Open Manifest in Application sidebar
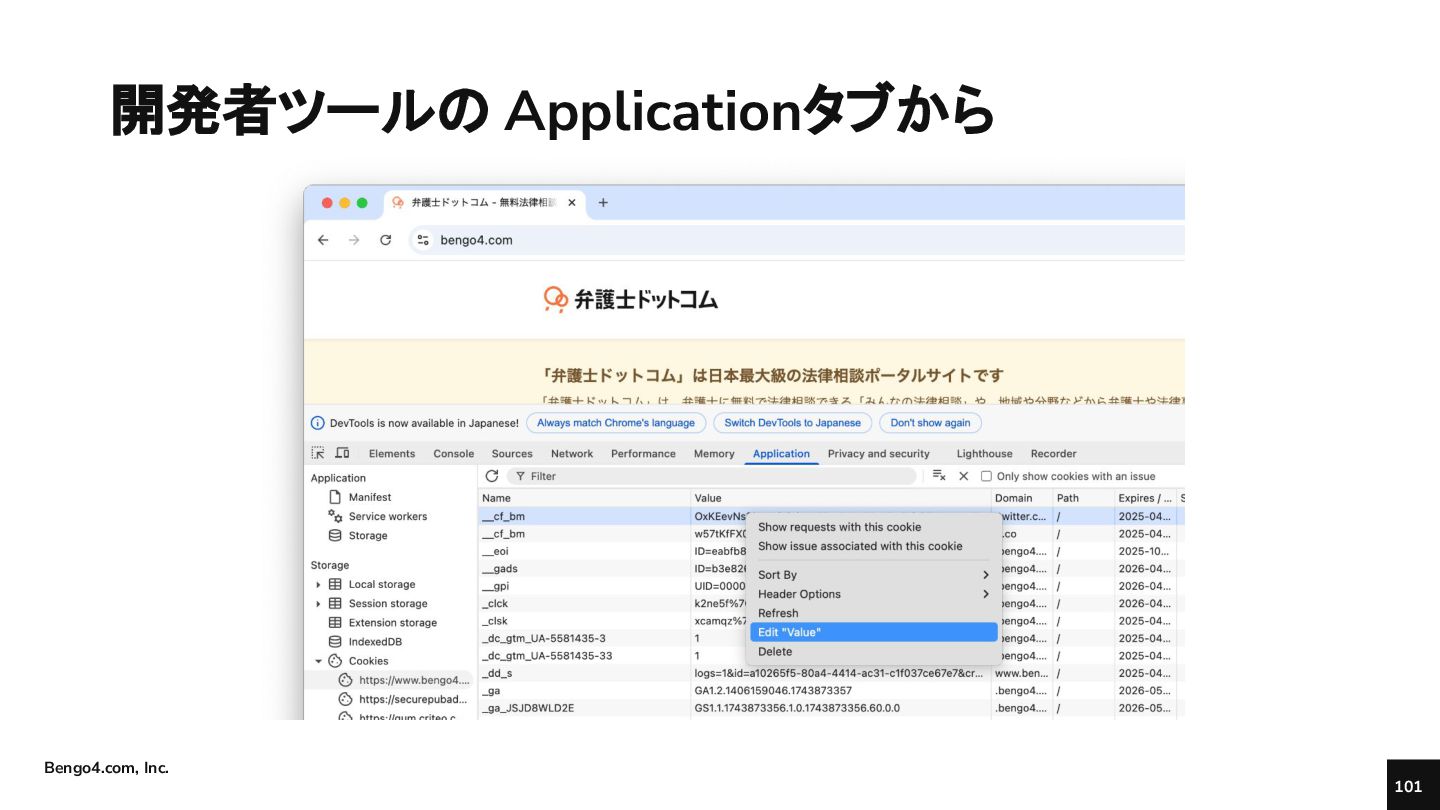 [370, 497]
